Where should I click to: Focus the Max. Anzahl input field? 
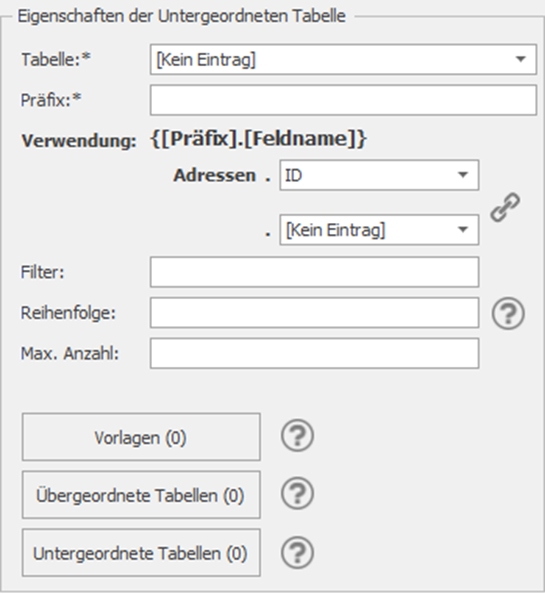314,353
